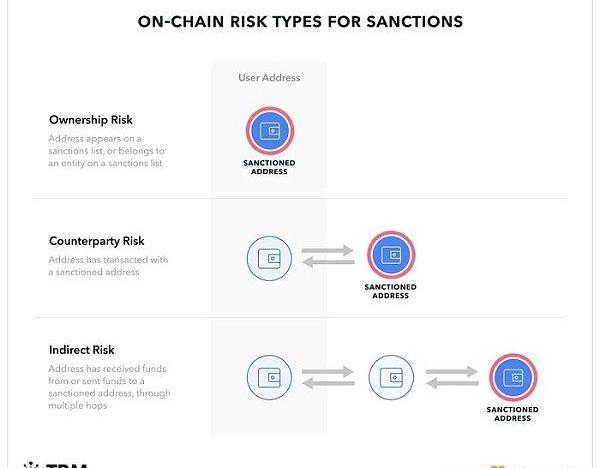Click the Ownership Risk heading

coord(91,120)
